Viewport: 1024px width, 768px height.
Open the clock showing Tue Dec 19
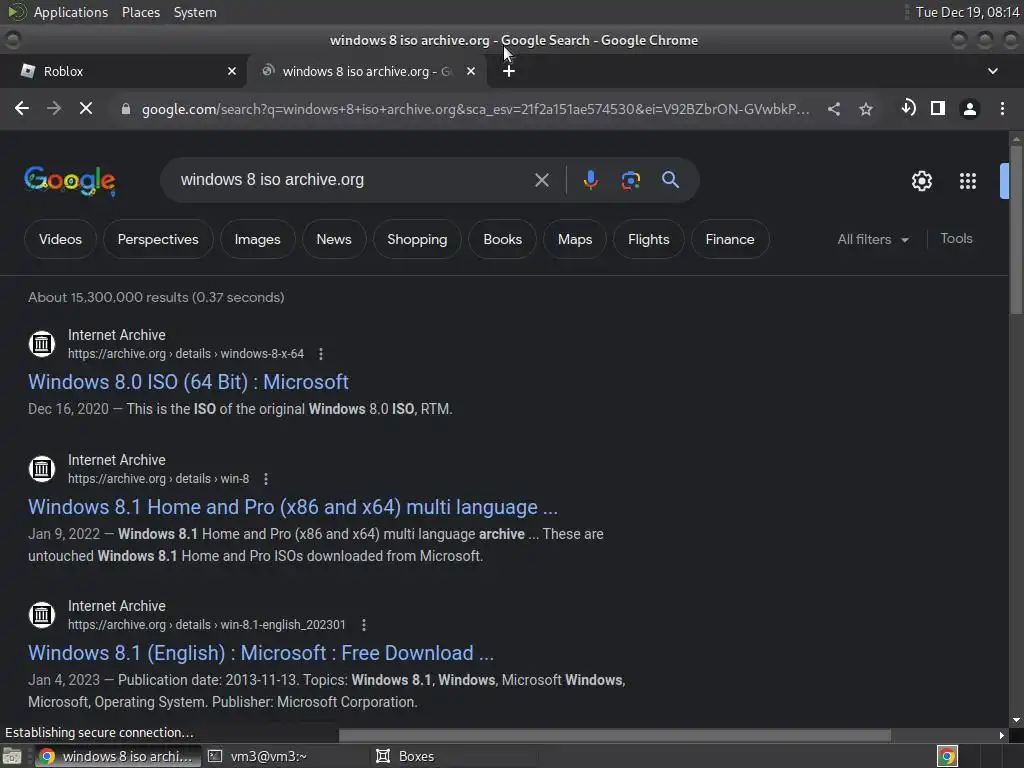(x=967, y=12)
